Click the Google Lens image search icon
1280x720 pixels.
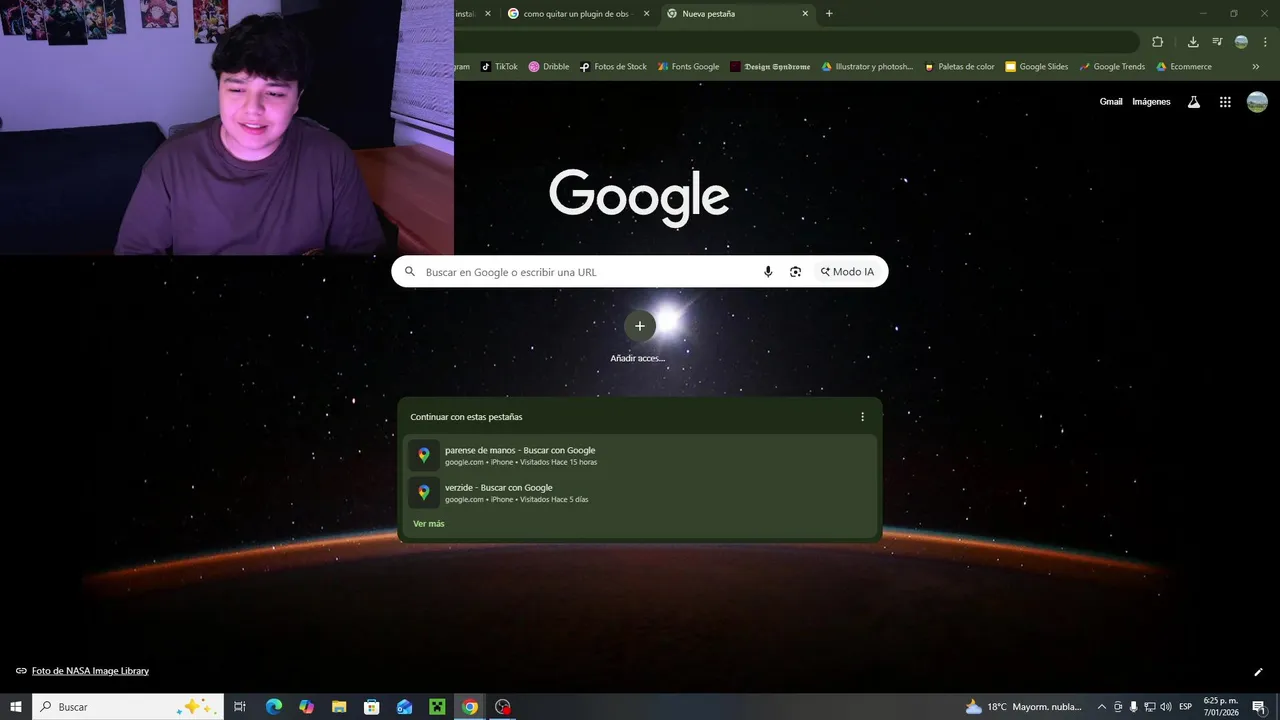pos(796,272)
